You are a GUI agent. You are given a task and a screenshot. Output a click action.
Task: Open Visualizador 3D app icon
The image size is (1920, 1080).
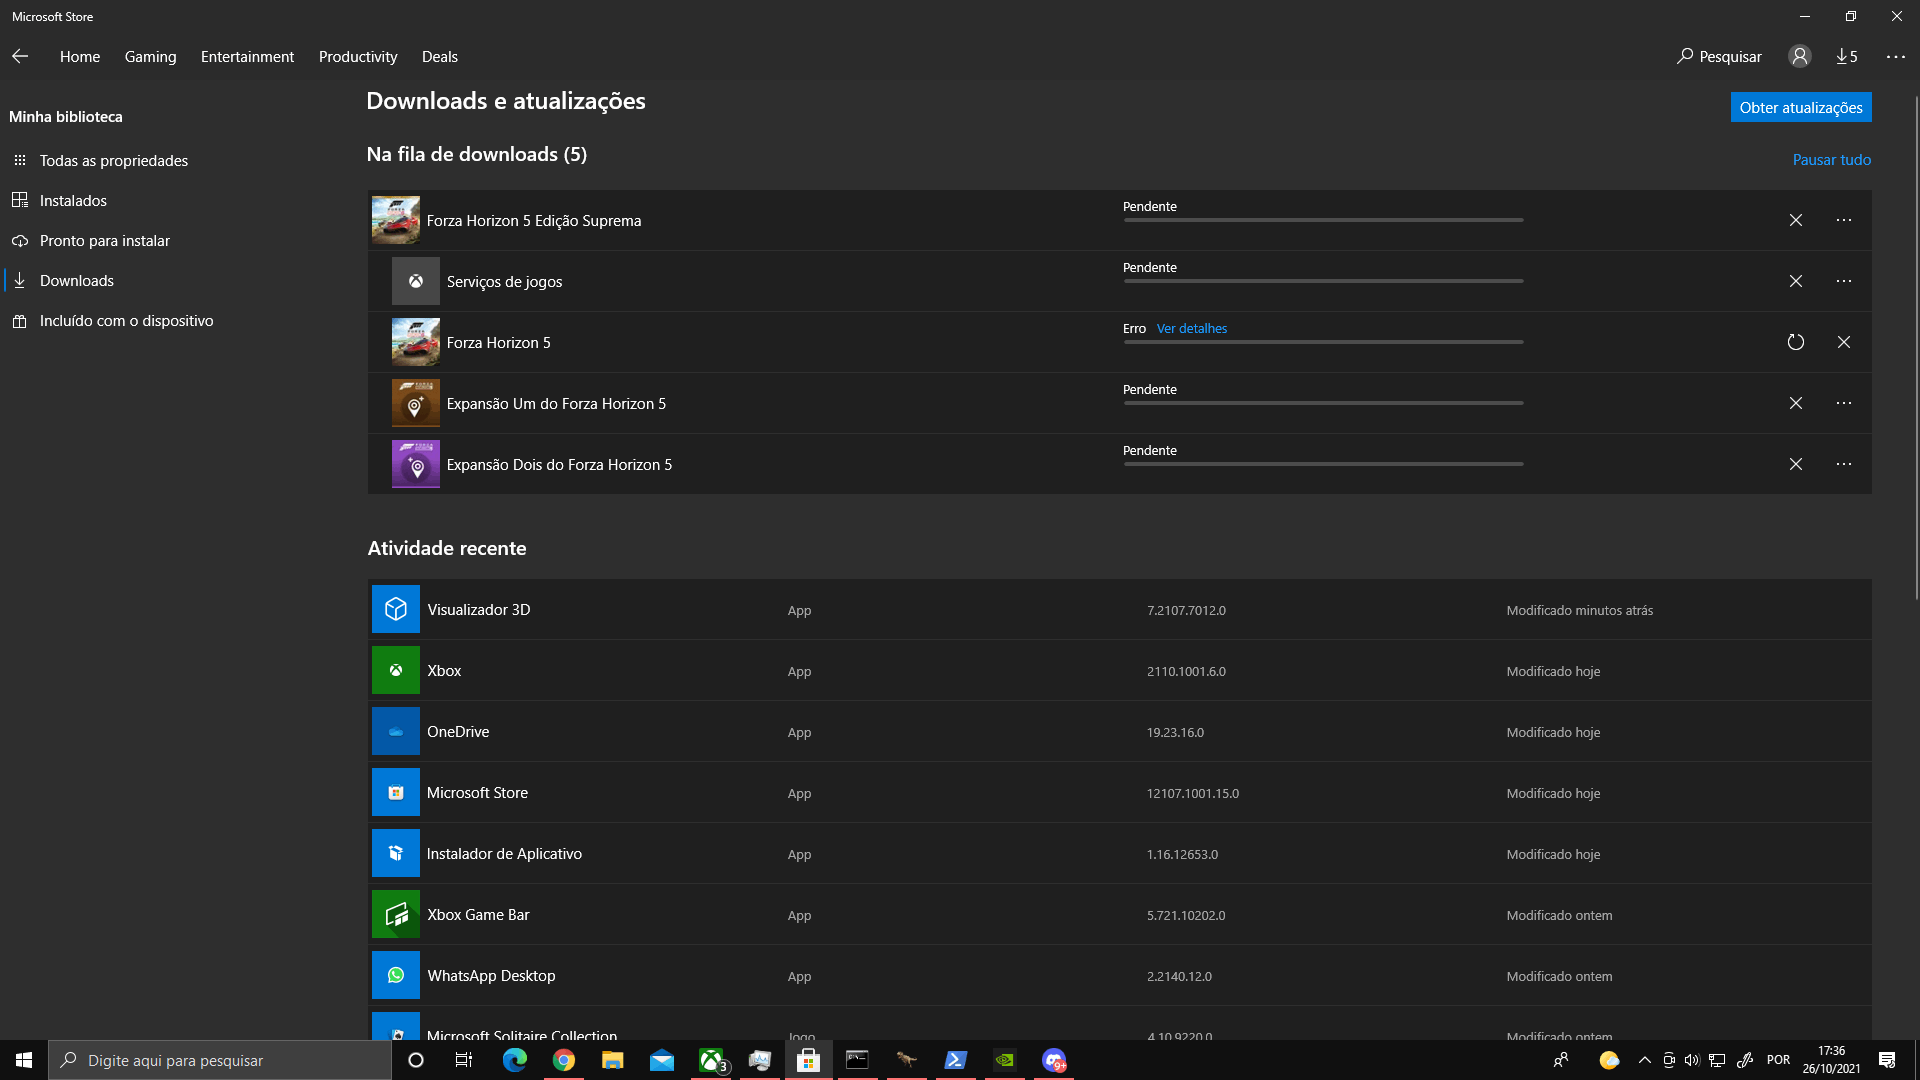pos(396,609)
